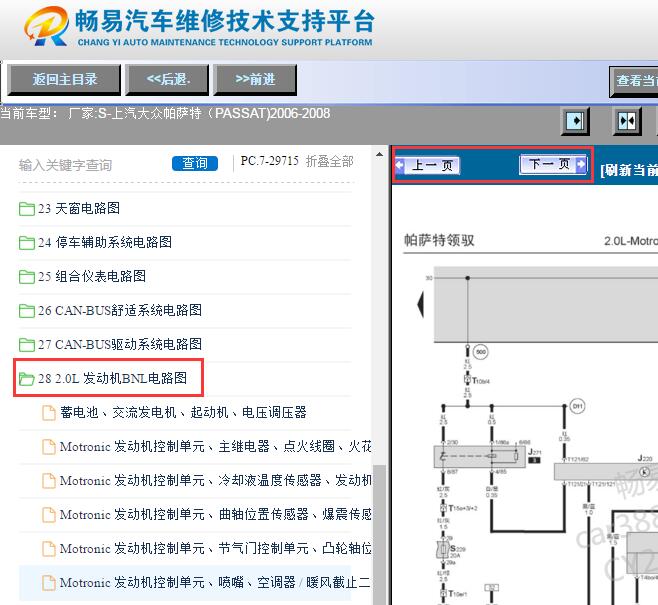Collapse folder 28 2.0L 发动机BNL电路图
The height and width of the screenshot is (605, 658).
click(x=112, y=378)
